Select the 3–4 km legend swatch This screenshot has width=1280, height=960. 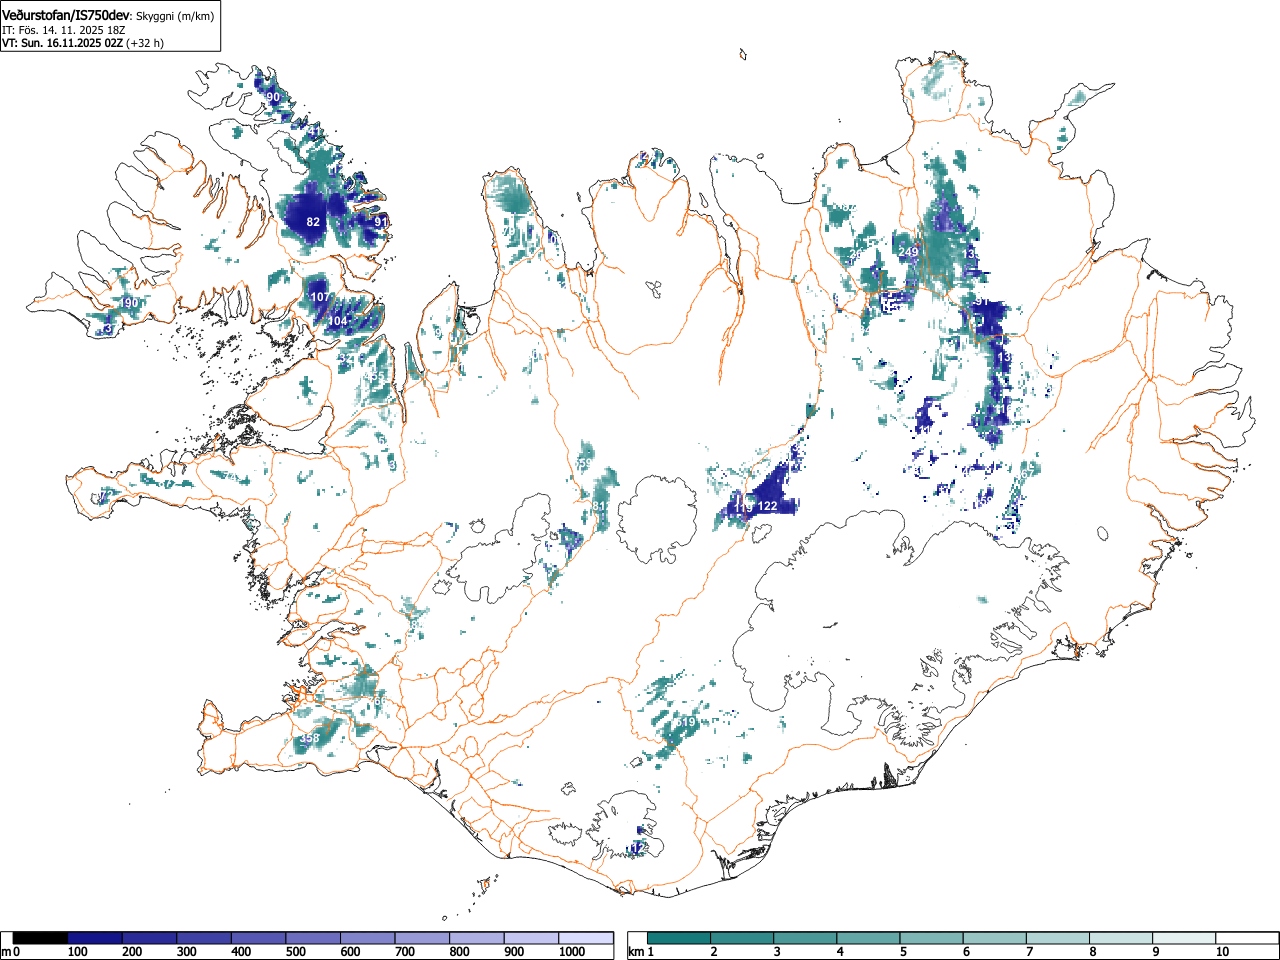pos(805,938)
